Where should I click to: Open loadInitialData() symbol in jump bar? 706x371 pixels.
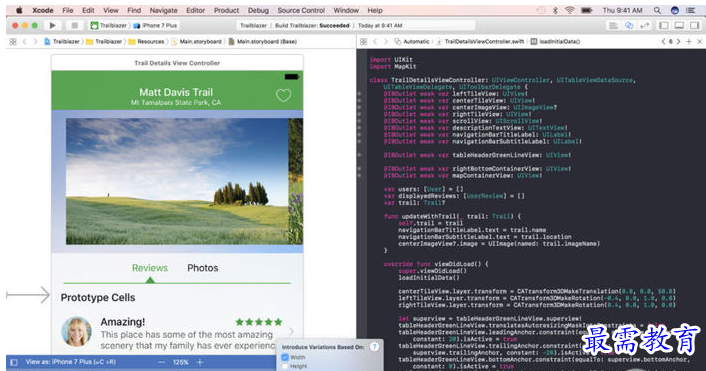point(555,41)
